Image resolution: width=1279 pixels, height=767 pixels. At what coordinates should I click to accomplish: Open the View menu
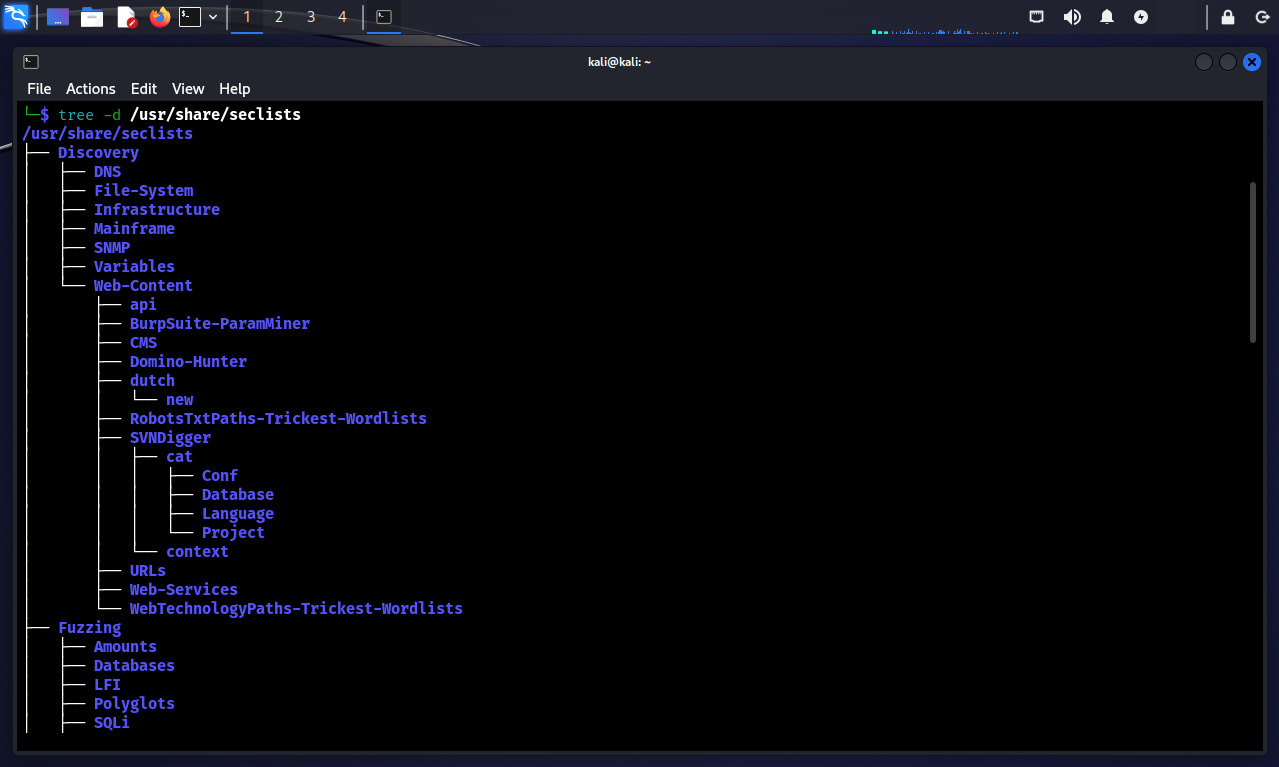pos(188,89)
